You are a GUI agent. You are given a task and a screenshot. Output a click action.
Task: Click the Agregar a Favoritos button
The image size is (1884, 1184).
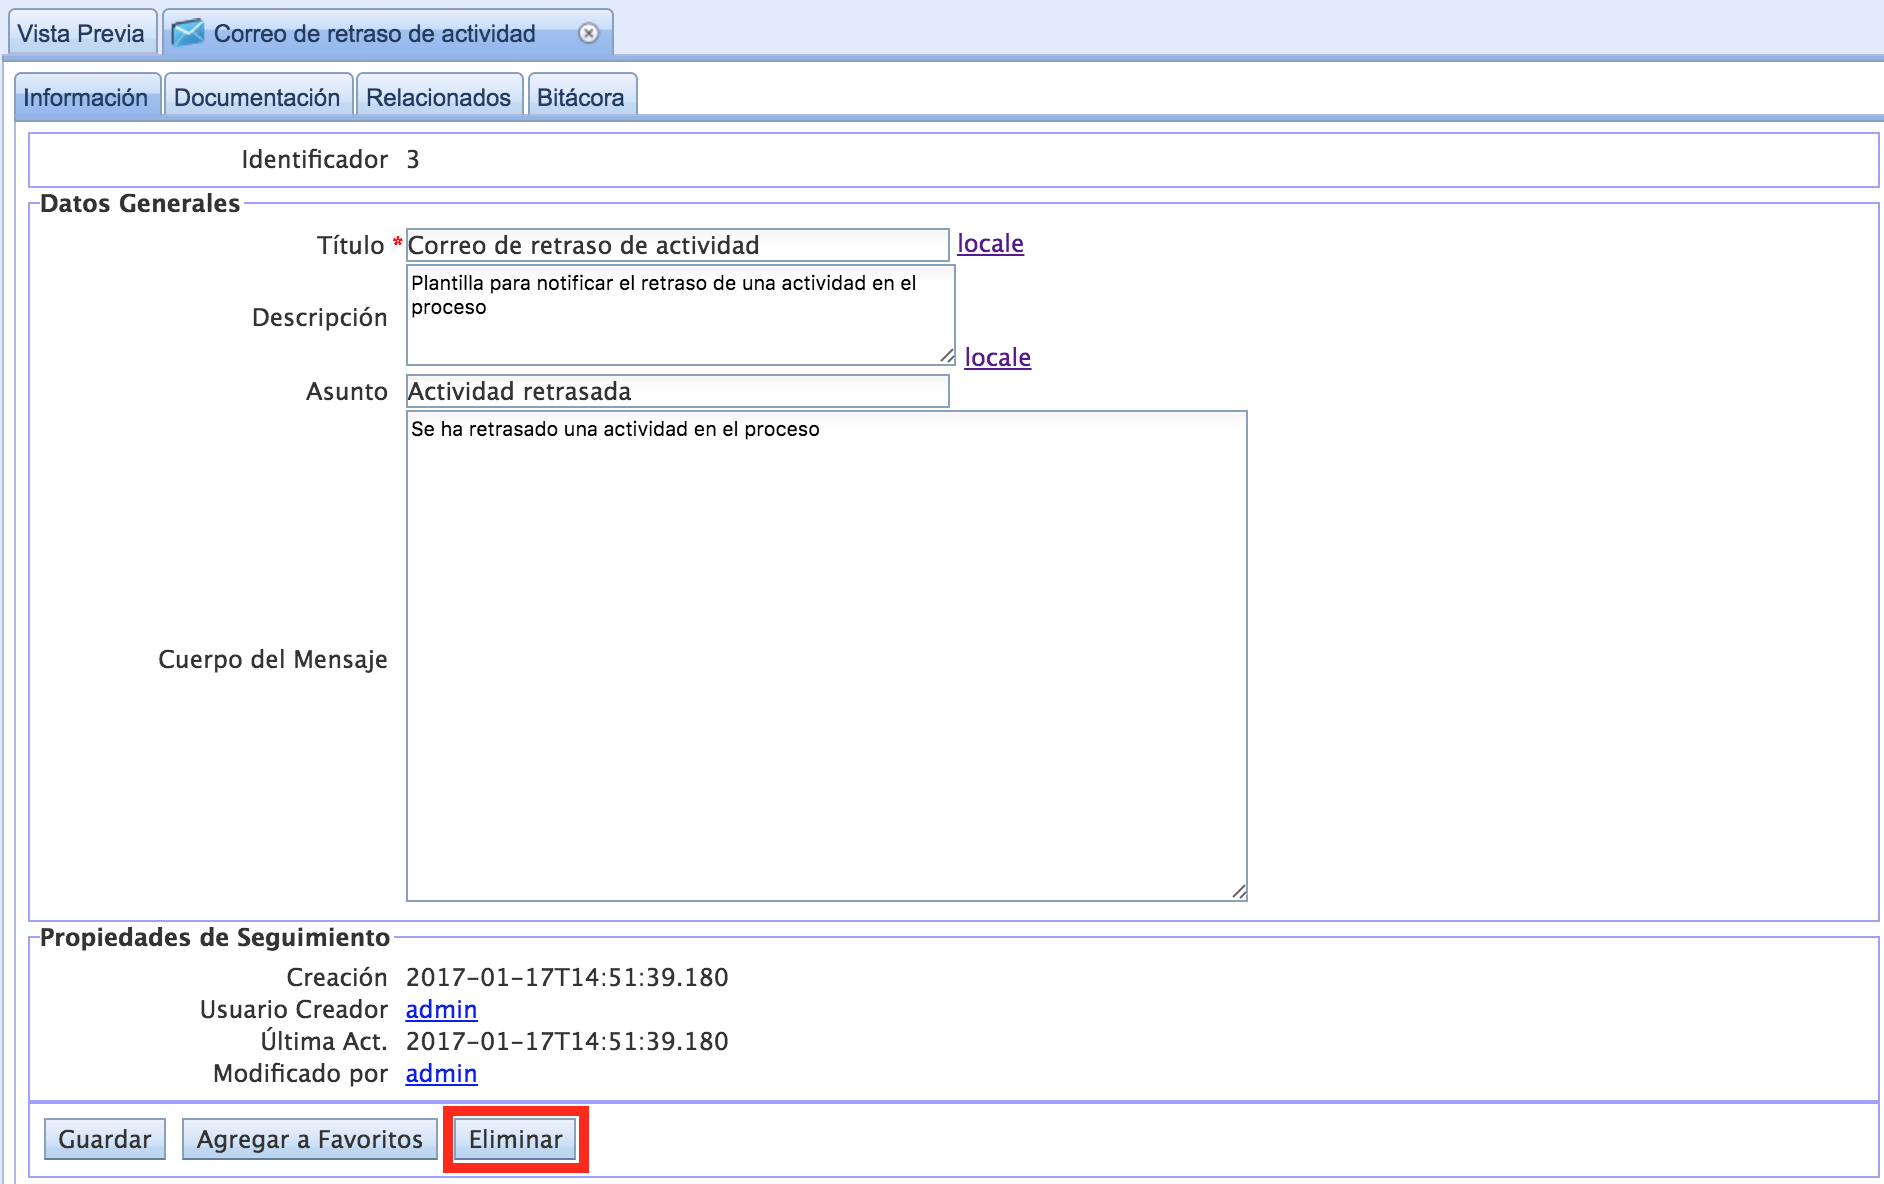[x=310, y=1139]
